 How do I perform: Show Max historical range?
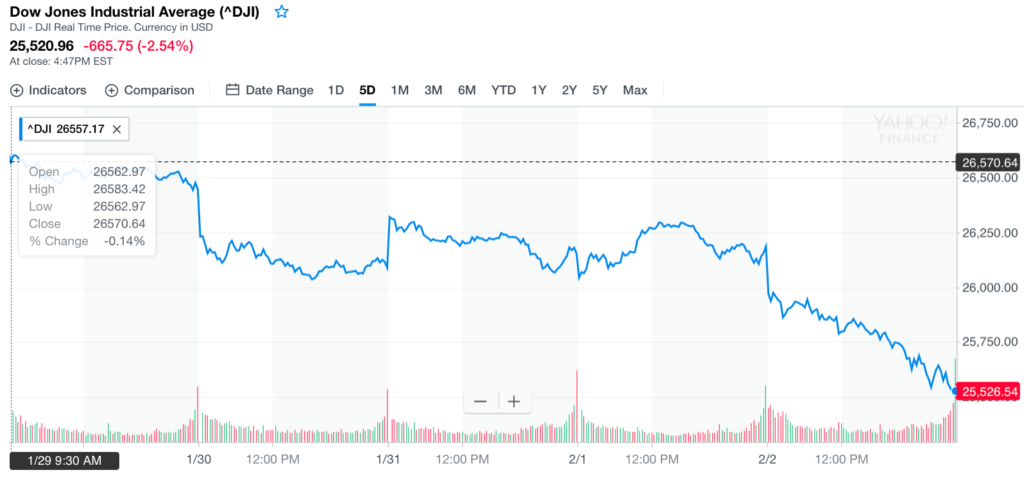point(635,90)
